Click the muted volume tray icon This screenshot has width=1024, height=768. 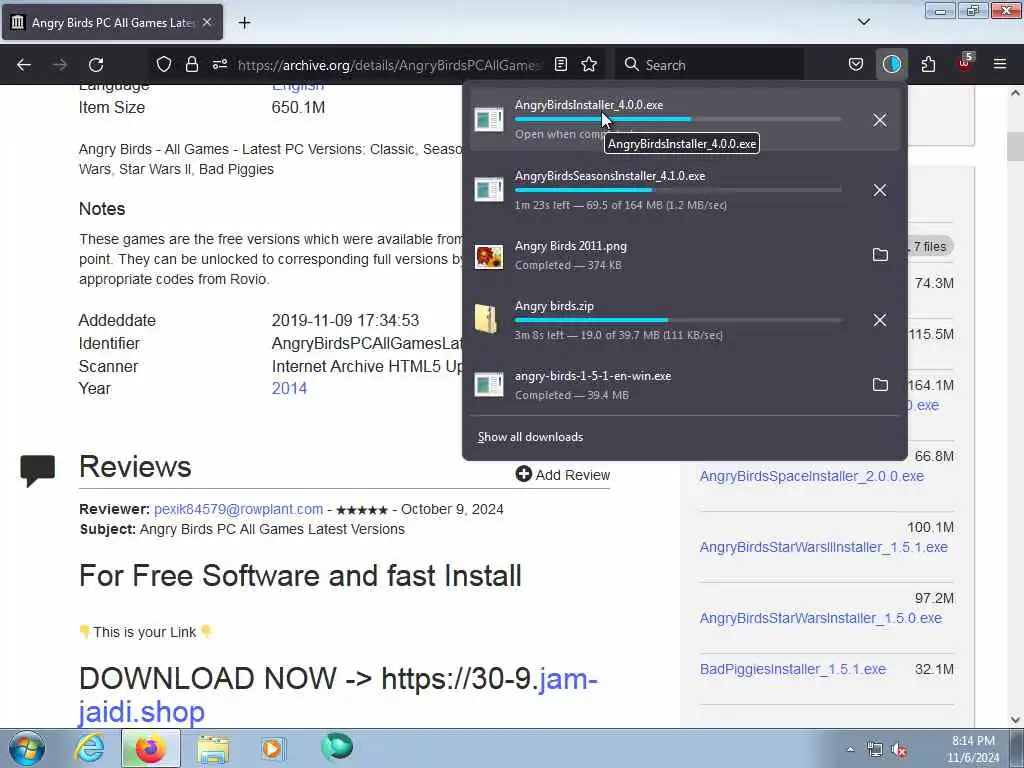pyautogui.click(x=899, y=750)
